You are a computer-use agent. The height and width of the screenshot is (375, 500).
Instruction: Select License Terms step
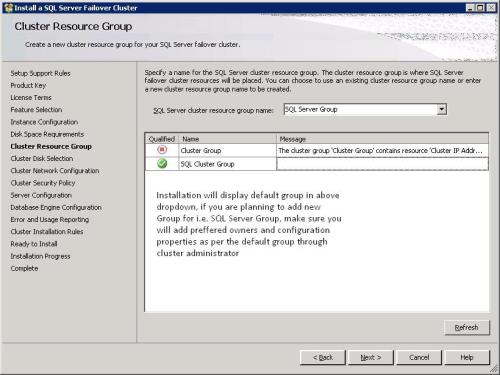click(31, 98)
